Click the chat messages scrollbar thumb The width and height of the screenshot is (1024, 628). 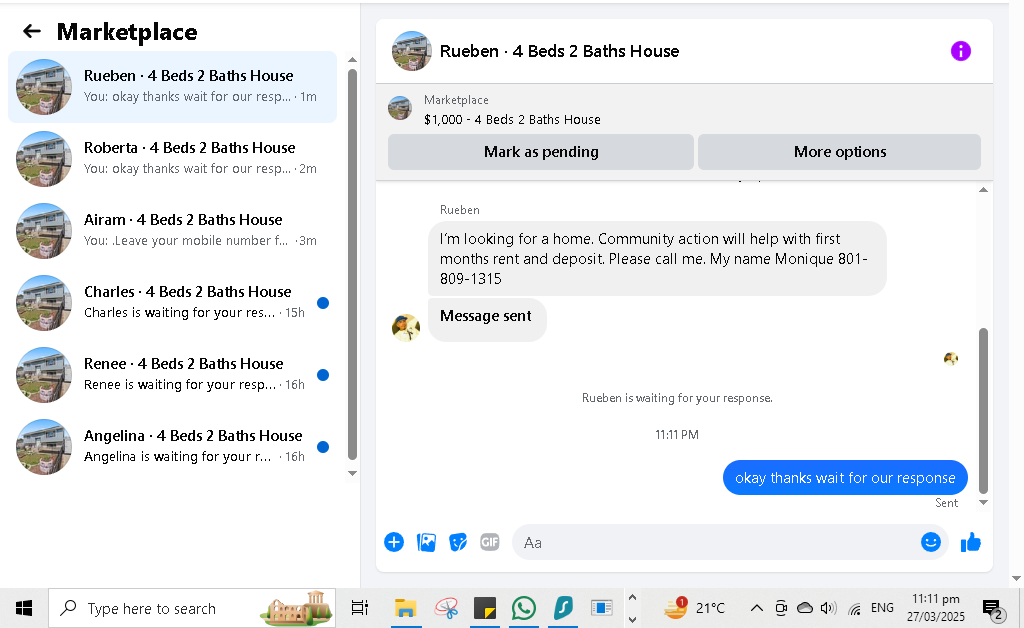pos(983,410)
